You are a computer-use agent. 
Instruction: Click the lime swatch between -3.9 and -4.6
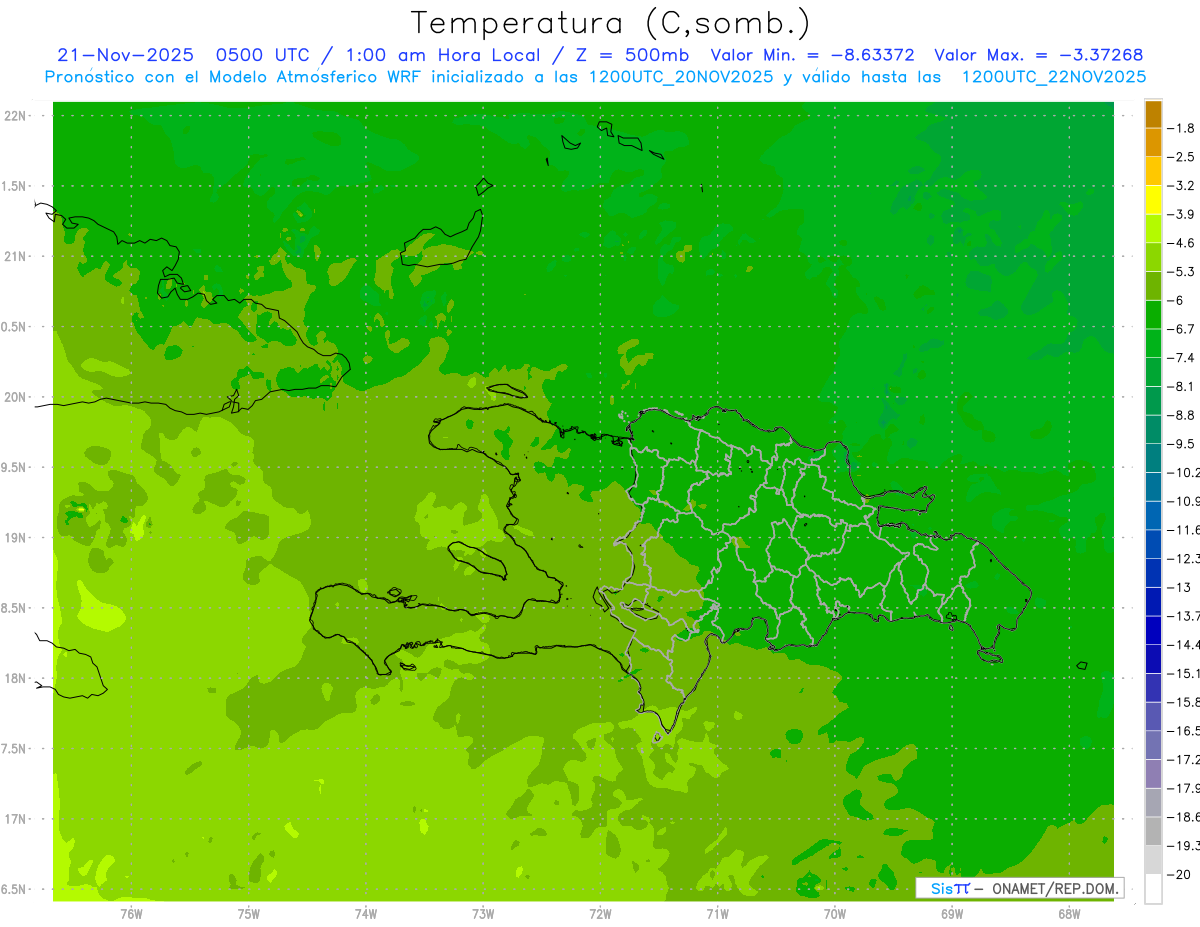tap(1153, 229)
